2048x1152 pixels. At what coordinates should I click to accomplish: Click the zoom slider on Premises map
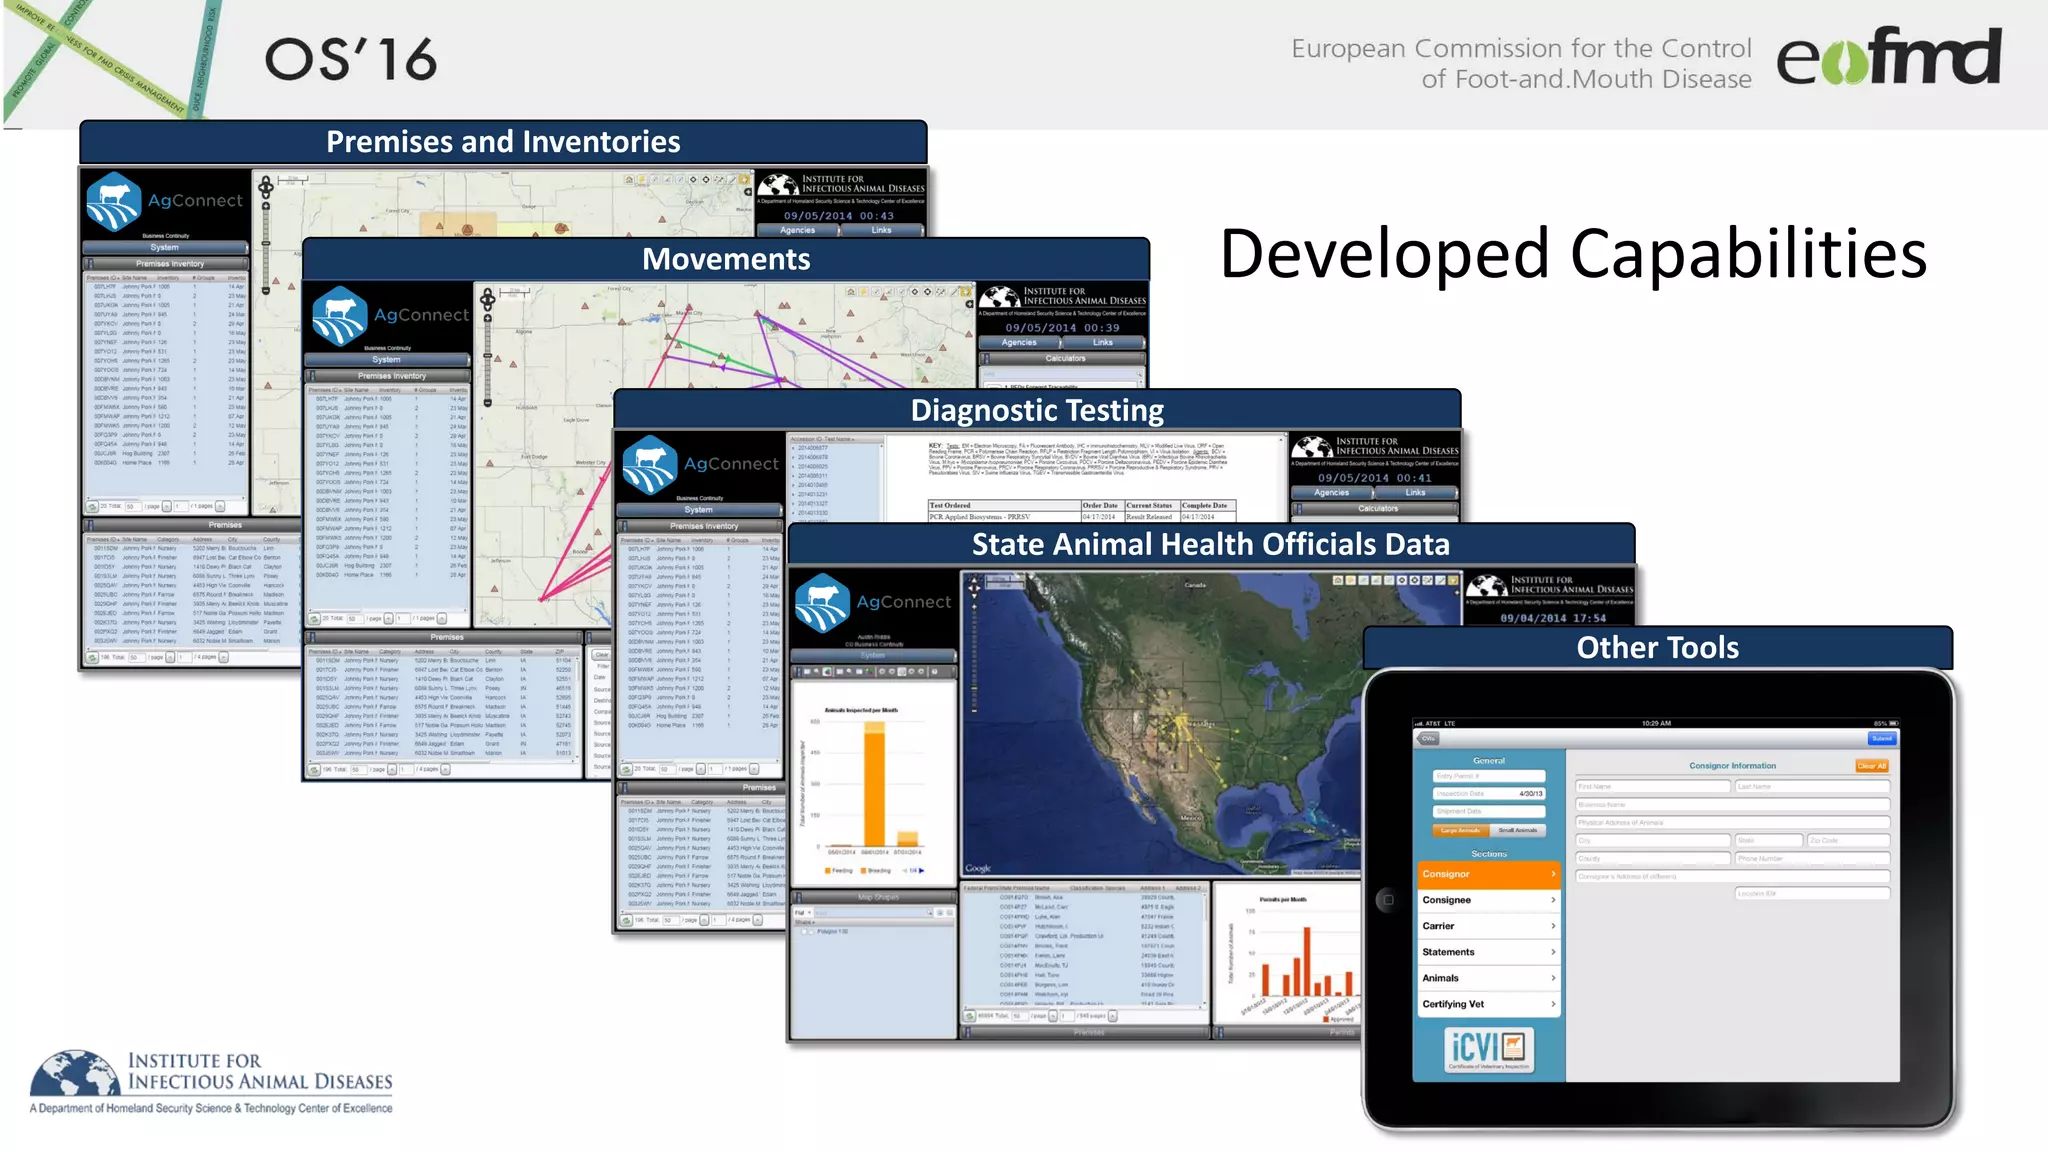266,245
